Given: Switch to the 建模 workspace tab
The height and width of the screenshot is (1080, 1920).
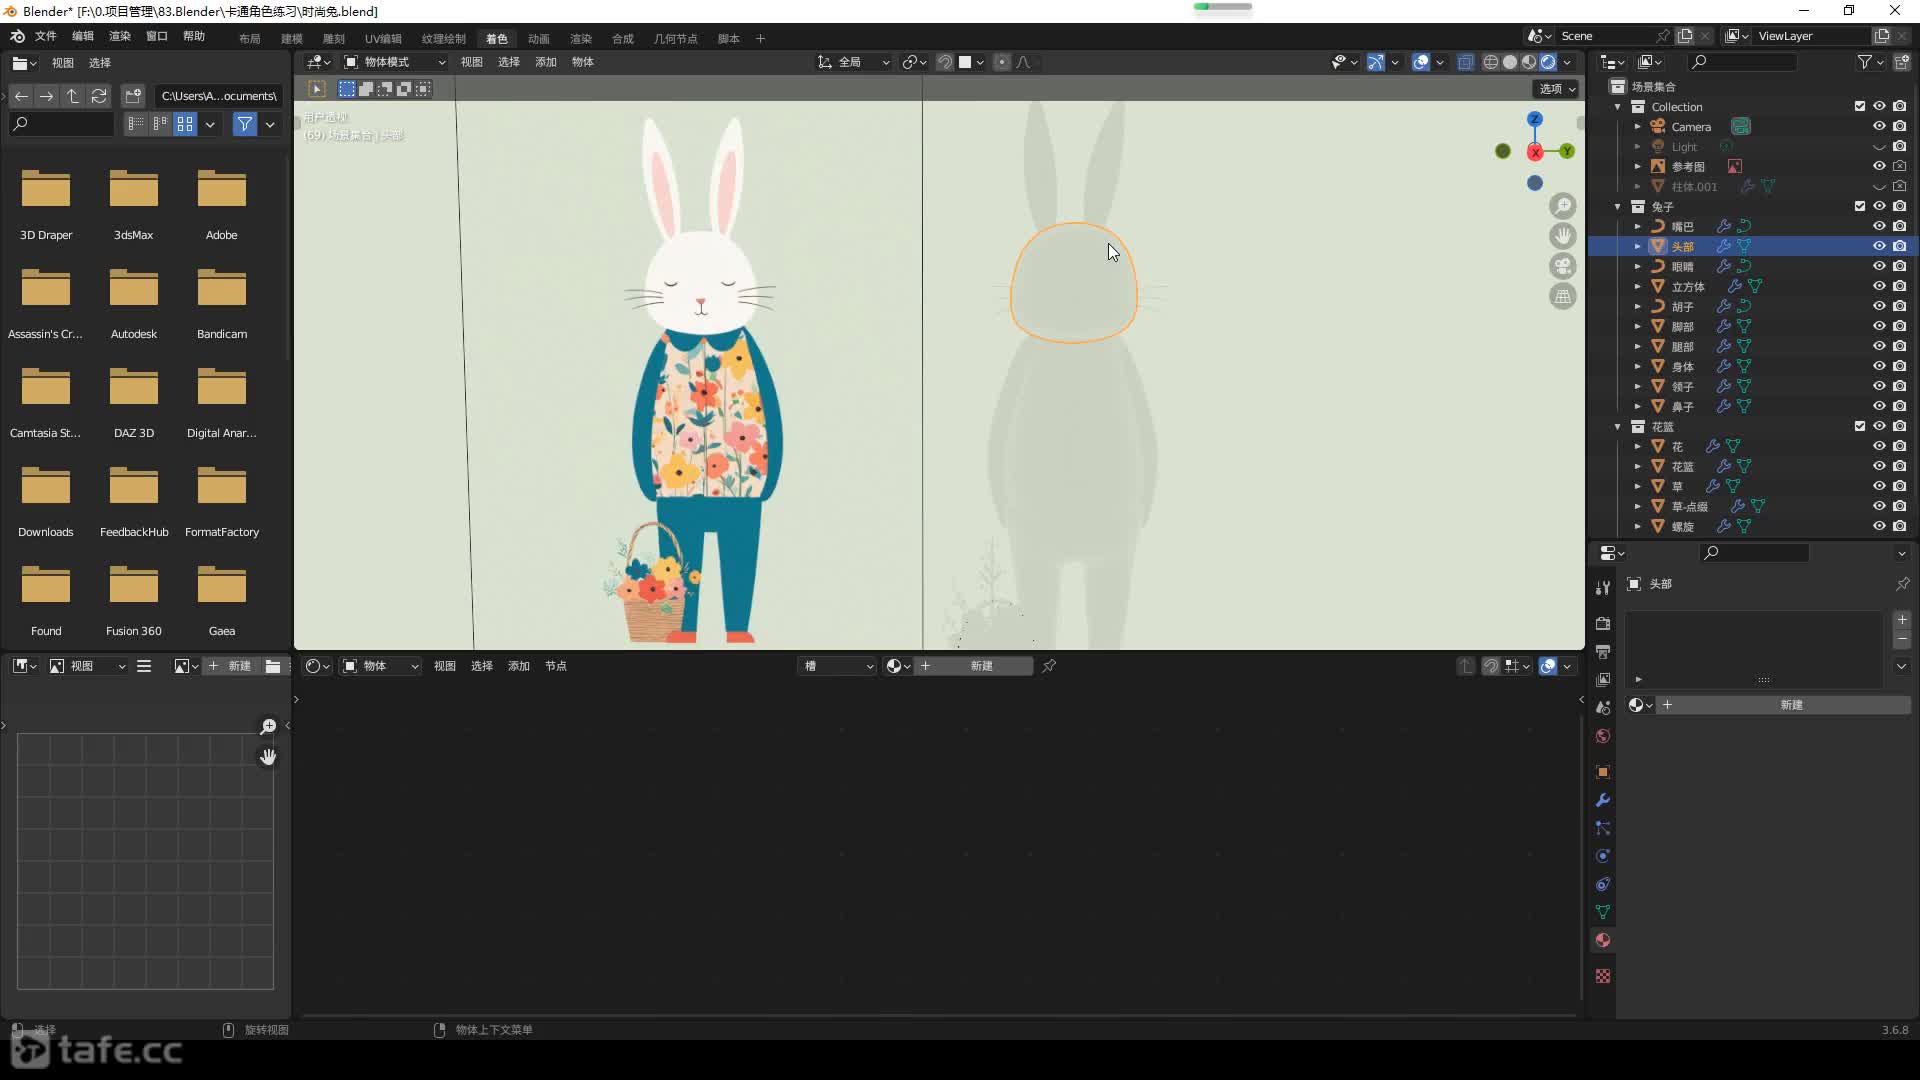Looking at the screenshot, I should click(292, 38).
